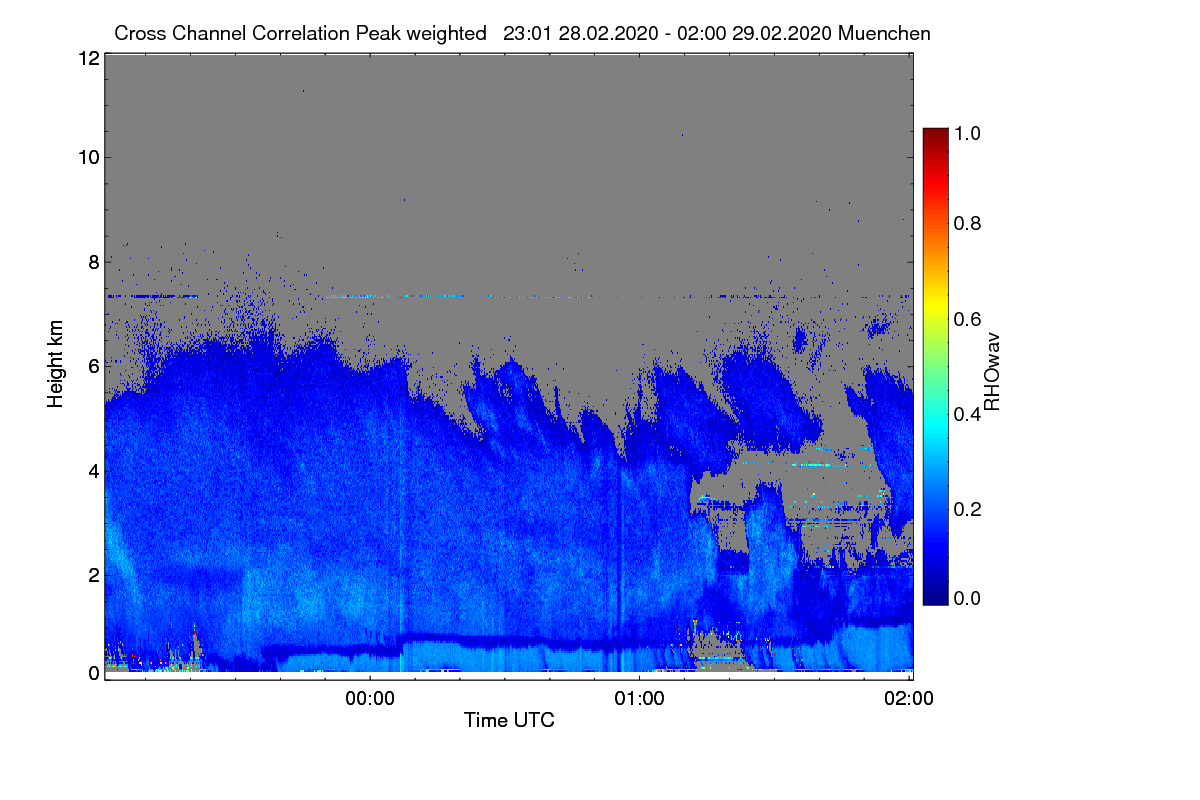Click the colorbar value '0.0'
Viewport: 1200px width, 800px height.
(x=967, y=598)
